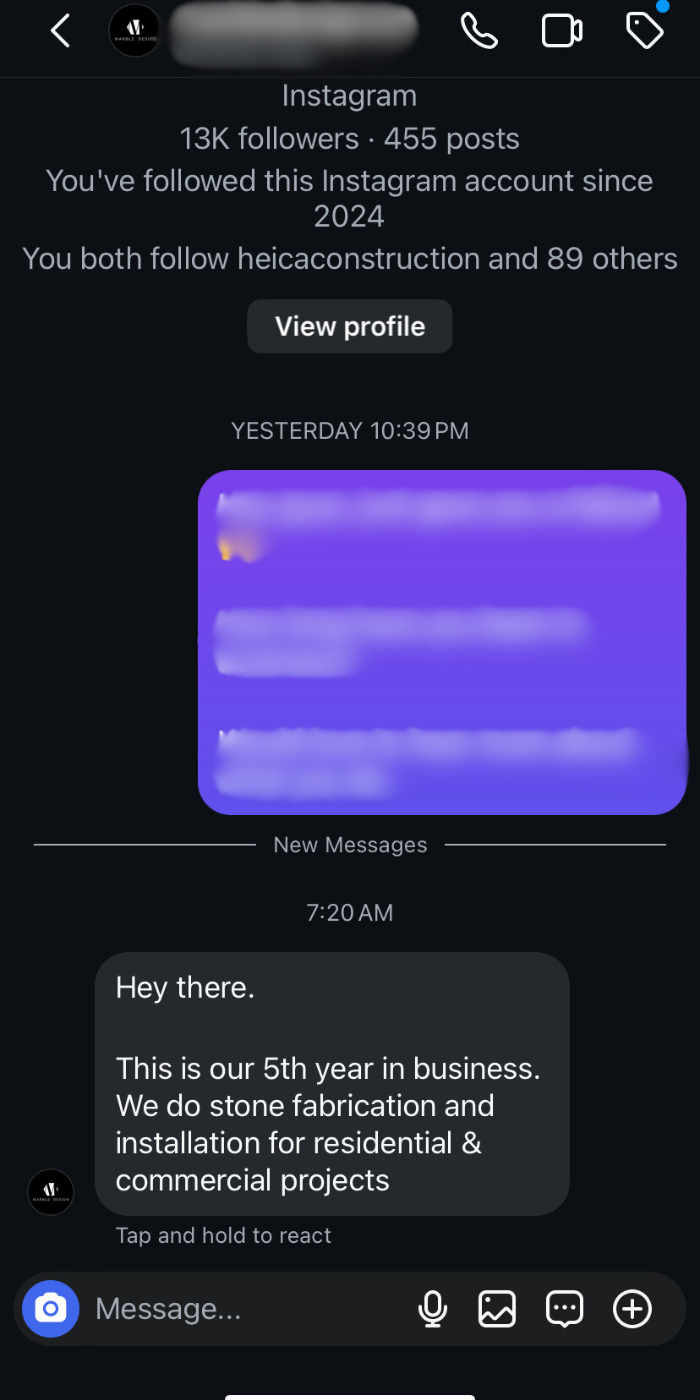
Task: Tap the "Tap and hold to react" hint
Action: (223, 1236)
